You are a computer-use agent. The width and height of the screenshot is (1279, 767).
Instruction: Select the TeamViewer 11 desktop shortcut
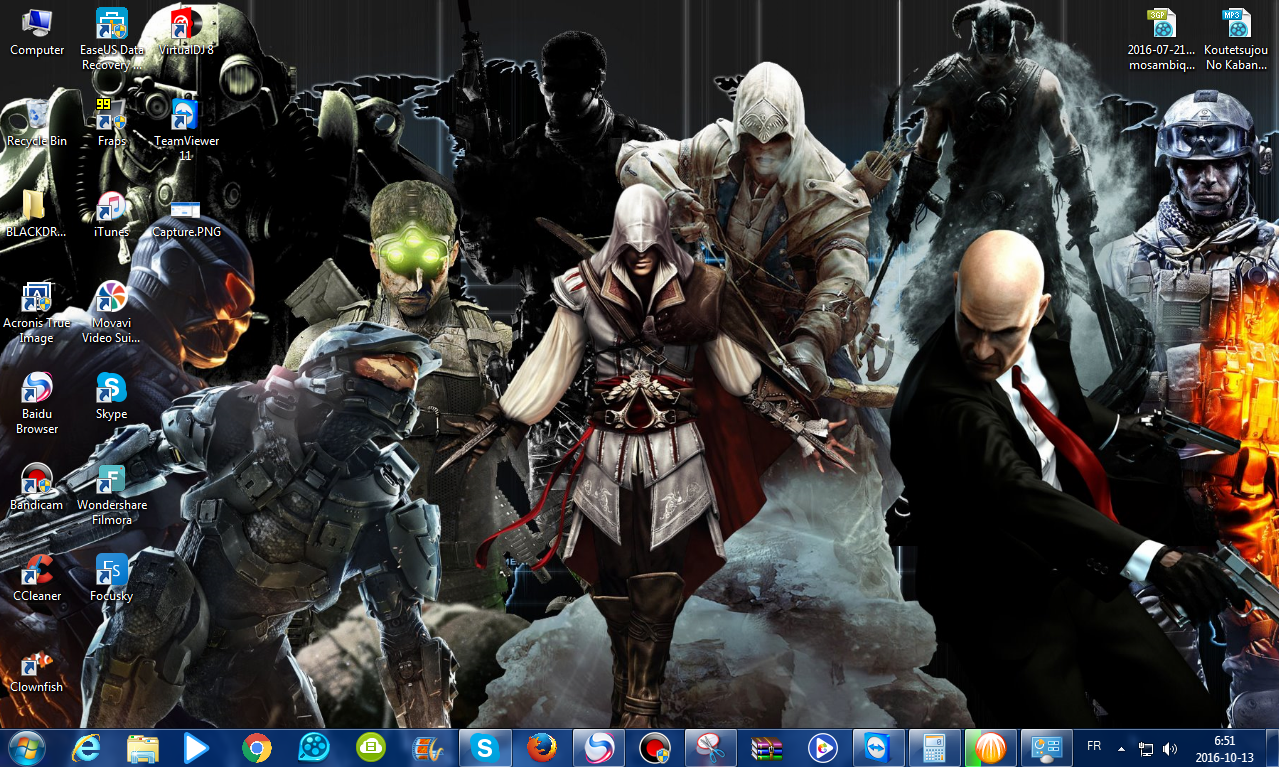[186, 130]
